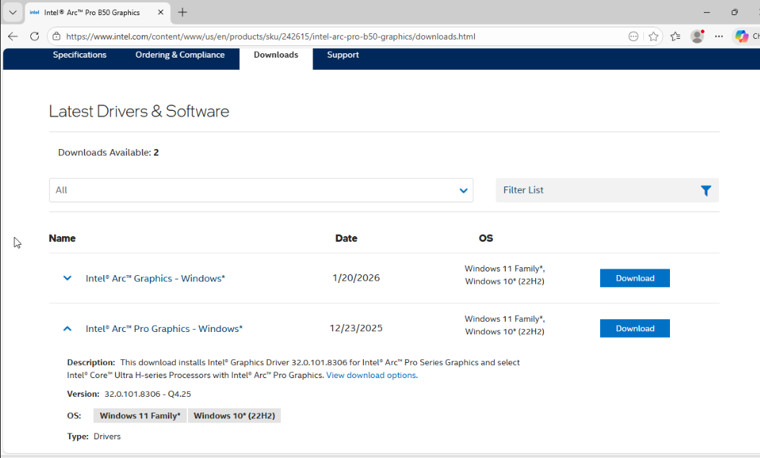Collapse the Intel Arc Pro Graphics row
The width and height of the screenshot is (760, 458).
[67, 329]
